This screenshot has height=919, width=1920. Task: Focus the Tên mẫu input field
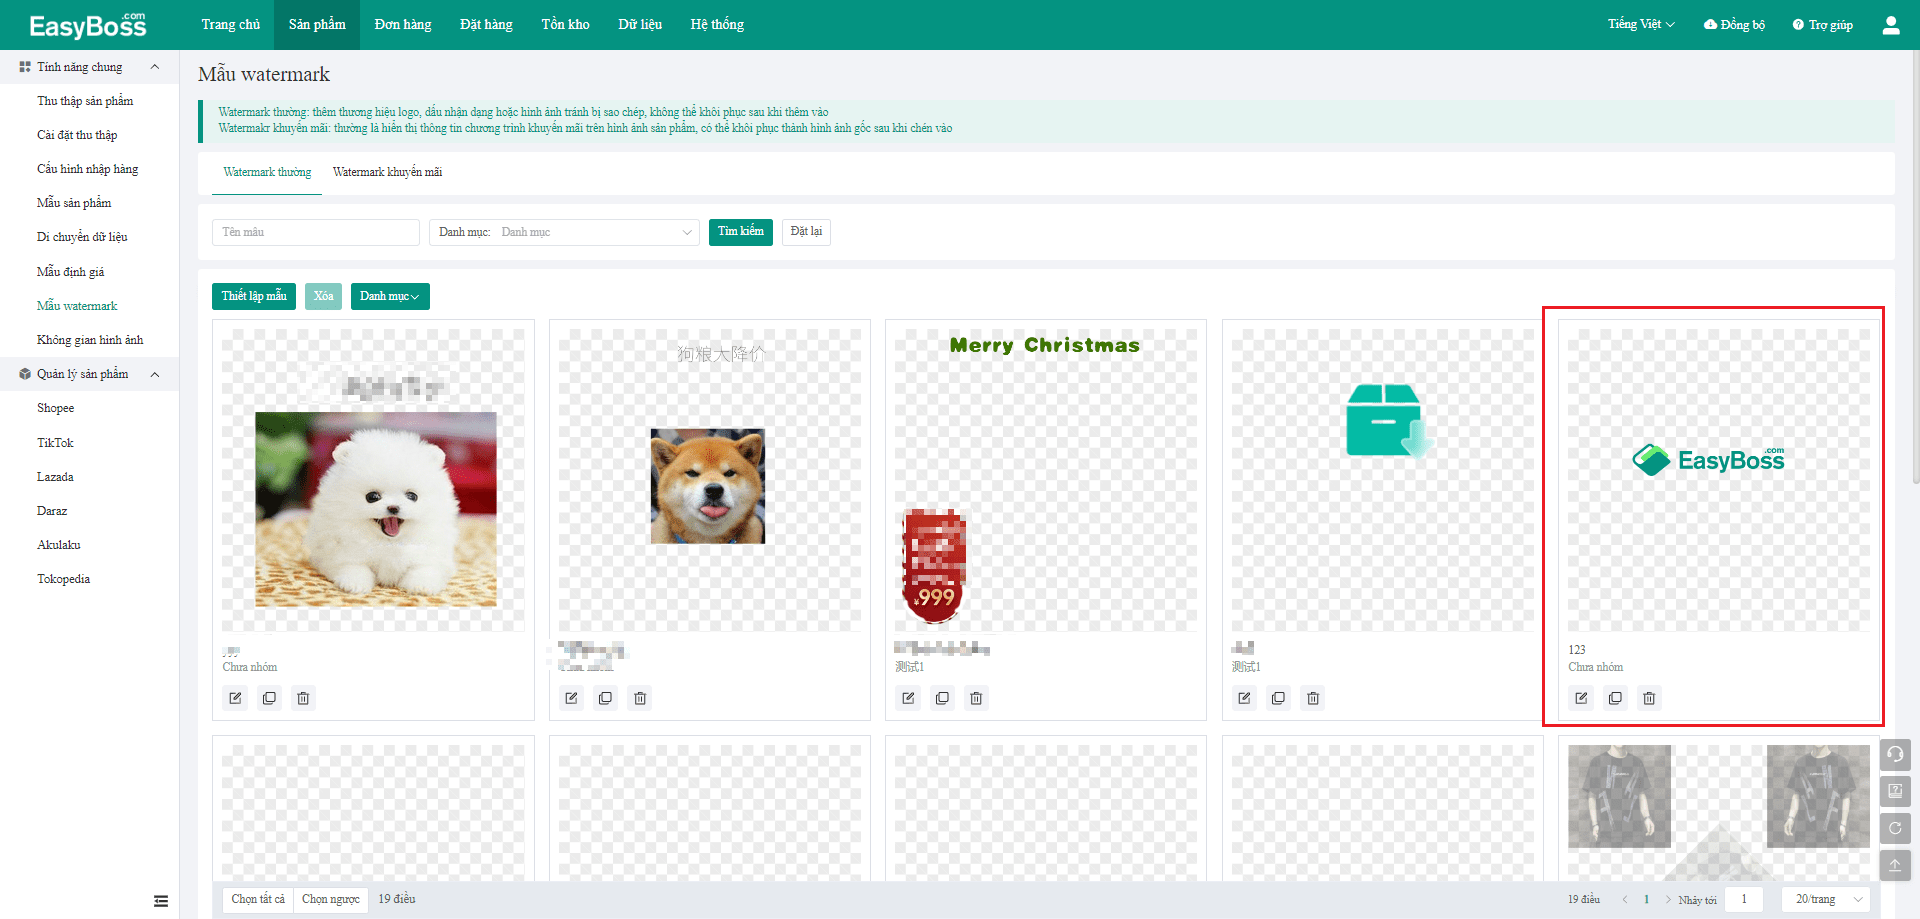[x=316, y=232]
